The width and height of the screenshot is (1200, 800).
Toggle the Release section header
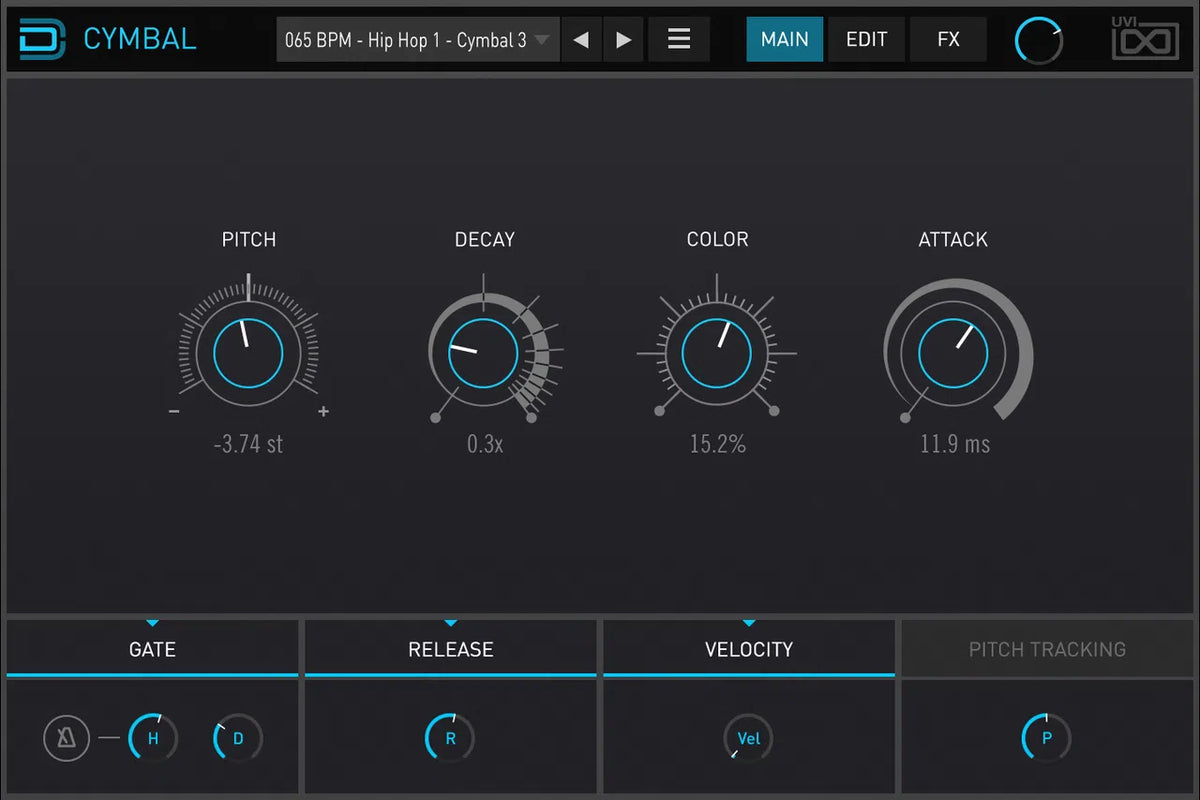[x=450, y=649]
